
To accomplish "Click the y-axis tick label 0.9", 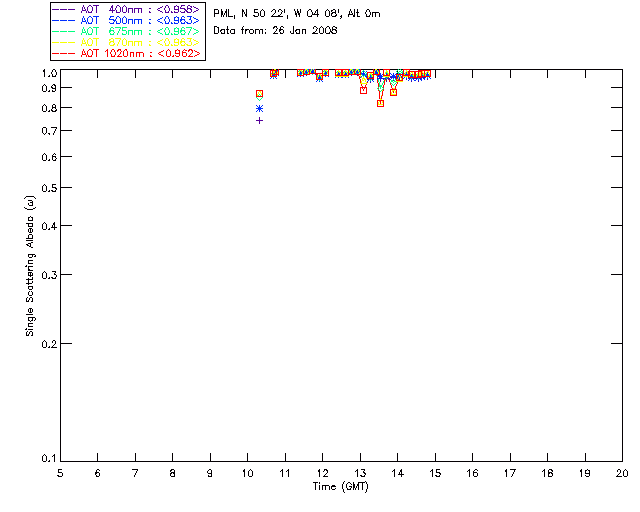I will [x=49, y=88].
